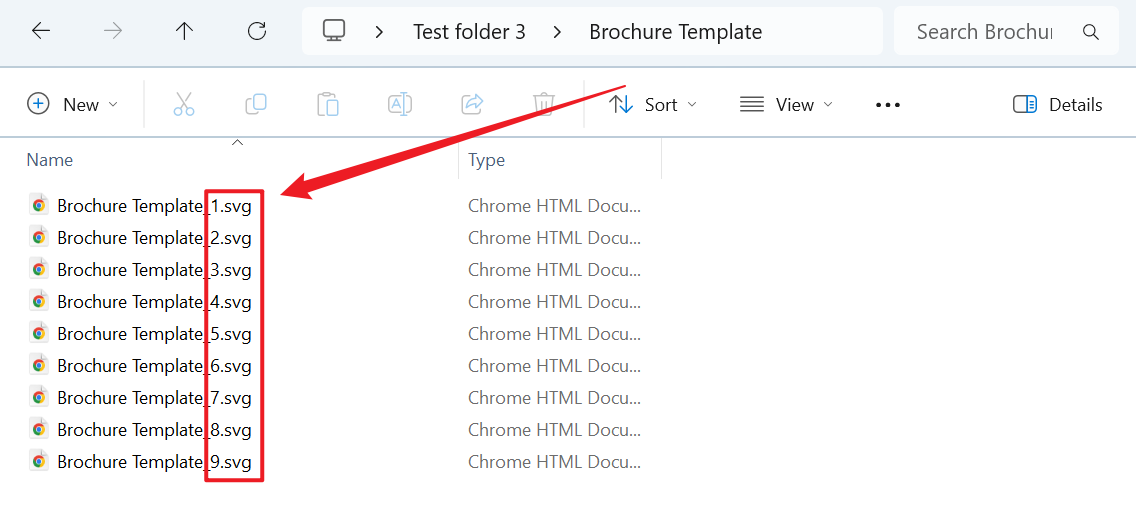
Task: Click the Cut scissors icon
Action: pos(184,104)
